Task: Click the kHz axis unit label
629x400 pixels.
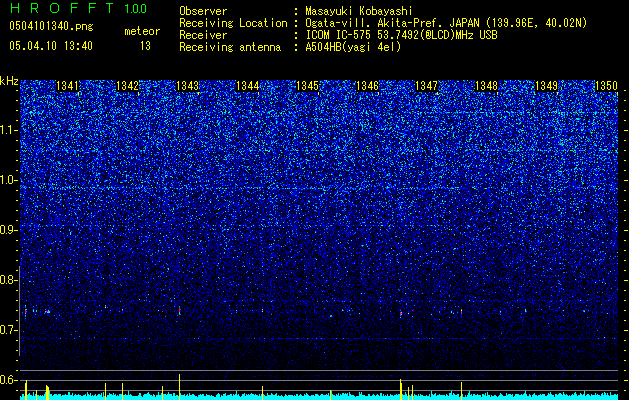Action: tap(9, 81)
